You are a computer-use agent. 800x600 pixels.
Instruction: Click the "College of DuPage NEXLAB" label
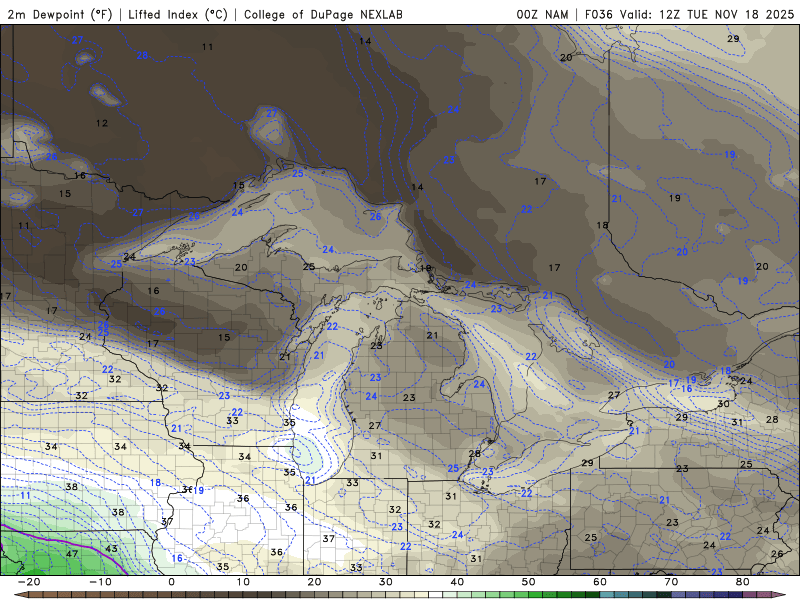(323, 14)
